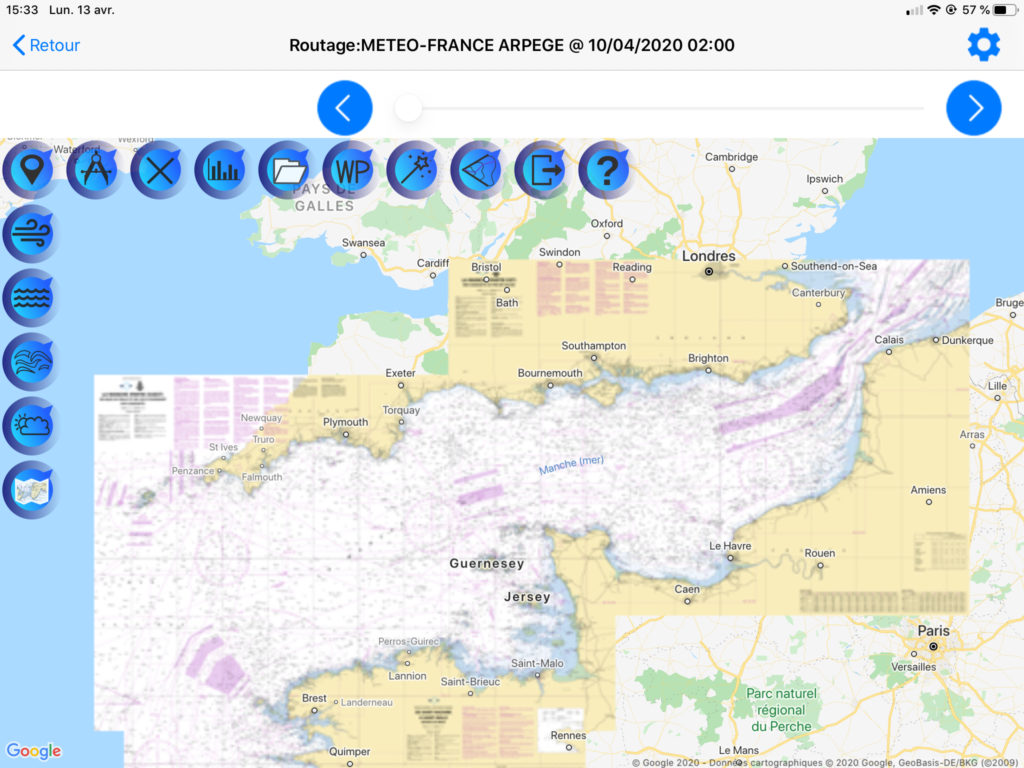Viewport: 1024px width, 768px height.
Task: Tap the location pin marker icon
Action: [30, 170]
